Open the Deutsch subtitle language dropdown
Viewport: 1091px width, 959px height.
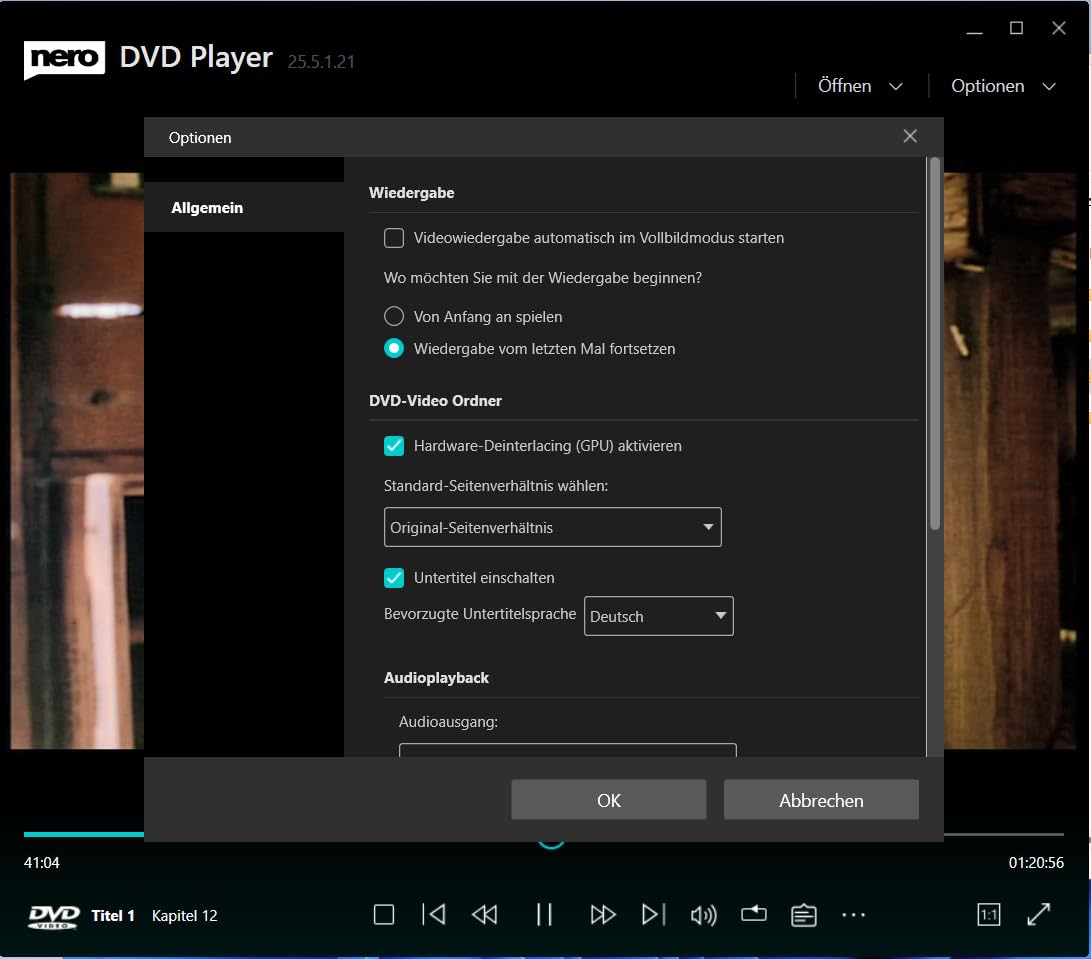click(x=658, y=616)
